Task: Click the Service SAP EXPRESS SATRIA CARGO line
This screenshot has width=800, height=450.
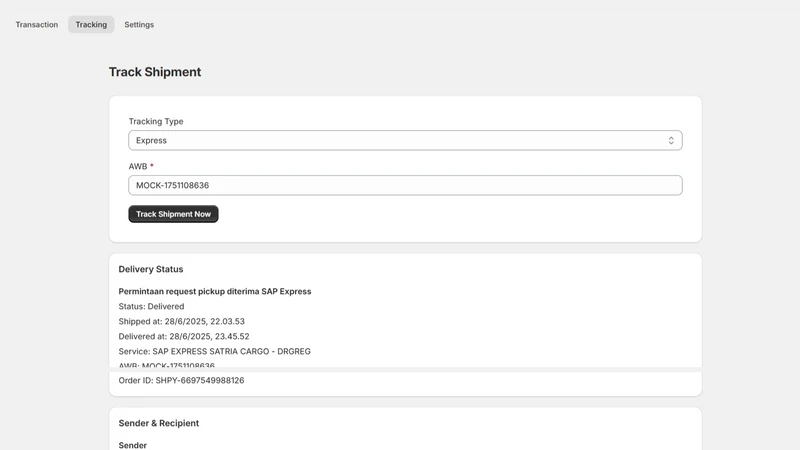Action: coord(214,352)
